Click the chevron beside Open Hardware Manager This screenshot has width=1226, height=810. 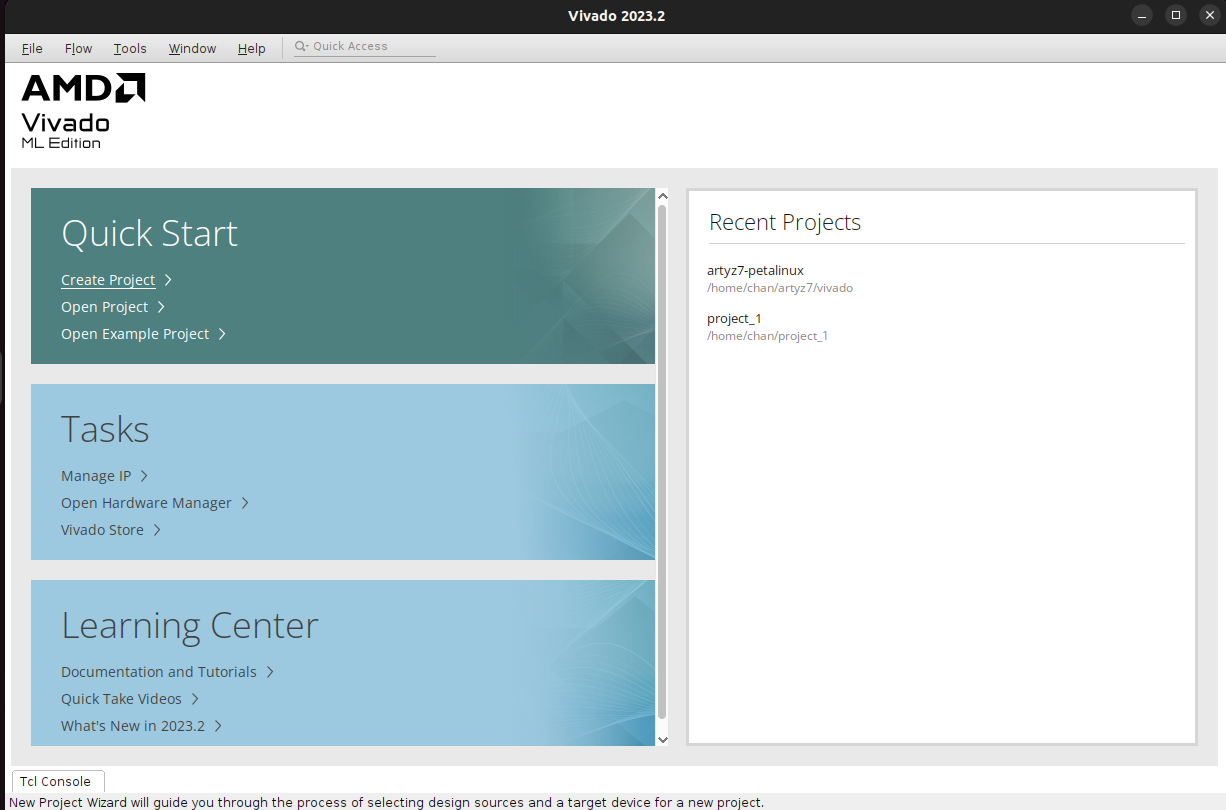point(245,503)
